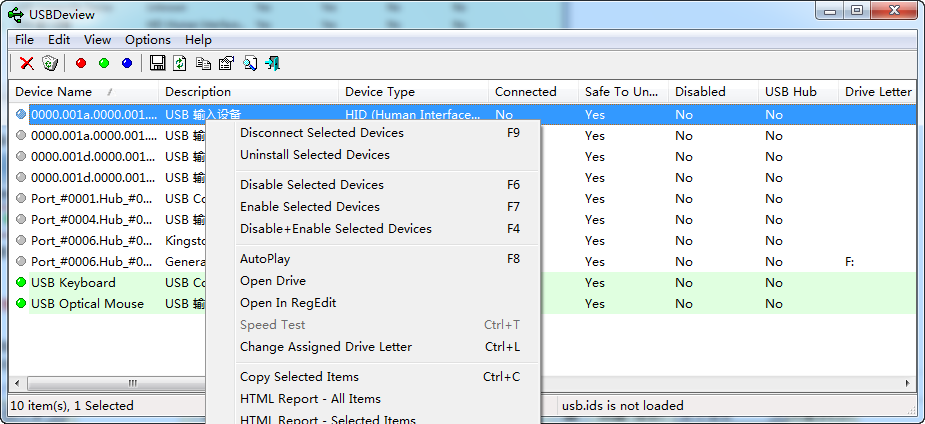The height and width of the screenshot is (424, 925).
Task: Open the properties toolbar icon
Action: pyautogui.click(x=226, y=64)
